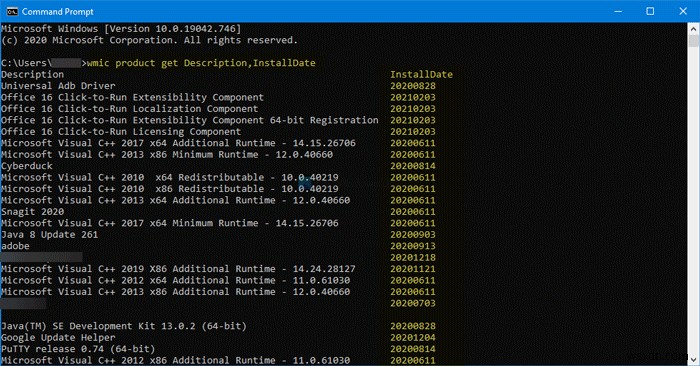The width and height of the screenshot is (700, 366).
Task: Click install date 20201204 of Google Update Helper
Action: click(x=413, y=338)
